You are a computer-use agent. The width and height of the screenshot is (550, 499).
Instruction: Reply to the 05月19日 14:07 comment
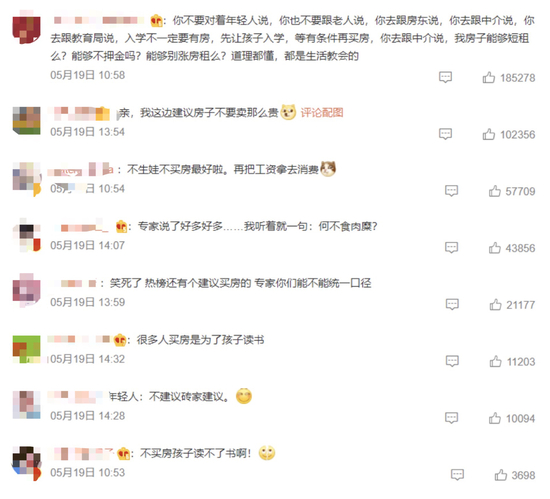coord(451,248)
